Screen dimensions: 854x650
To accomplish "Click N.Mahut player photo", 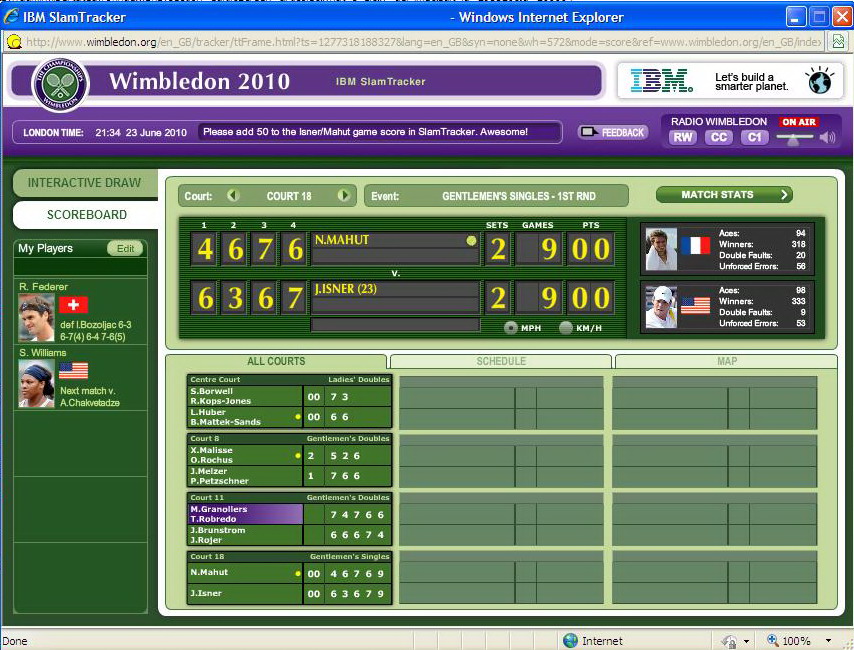I will click(661, 249).
